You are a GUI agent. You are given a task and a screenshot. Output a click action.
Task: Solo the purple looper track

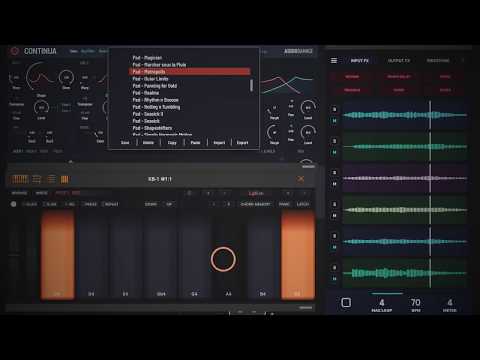click(x=334, y=173)
